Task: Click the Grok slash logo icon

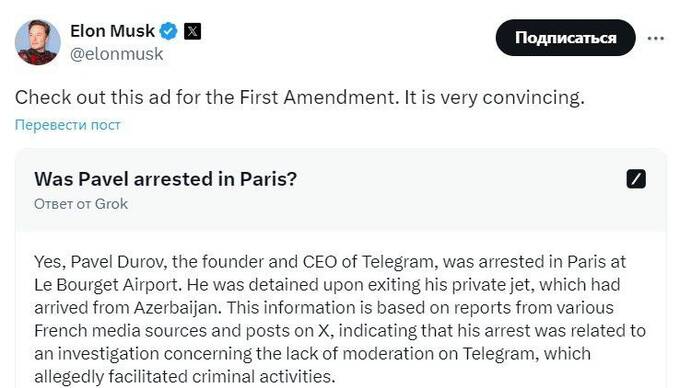Action: (636, 179)
